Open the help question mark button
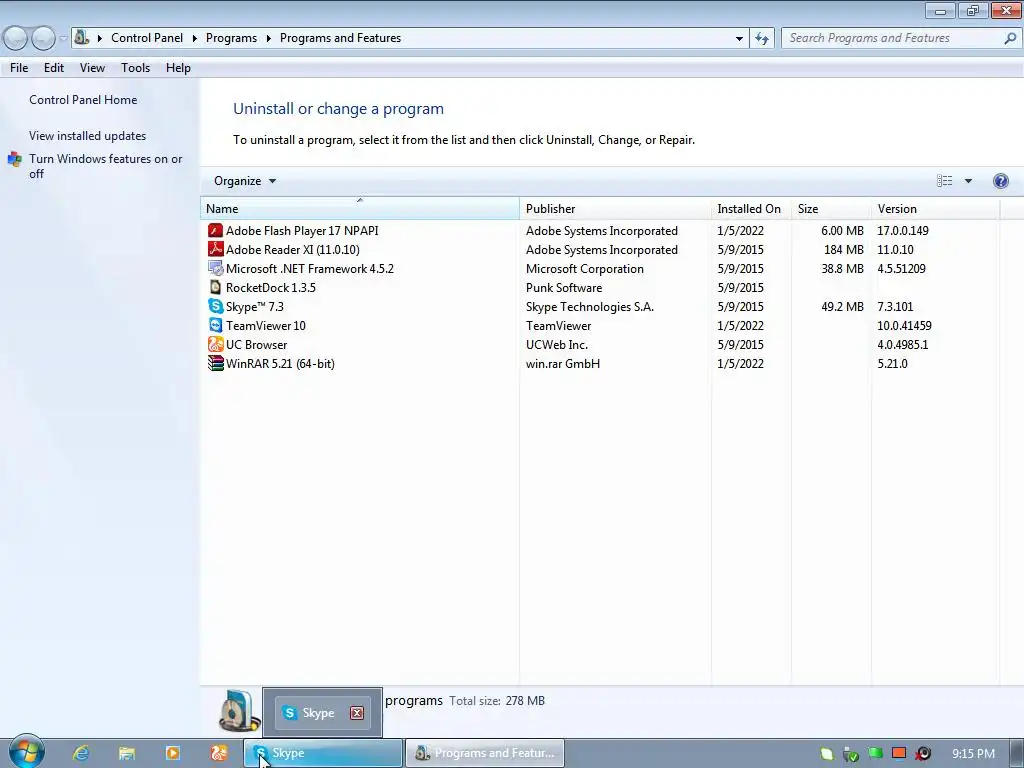 point(1000,181)
